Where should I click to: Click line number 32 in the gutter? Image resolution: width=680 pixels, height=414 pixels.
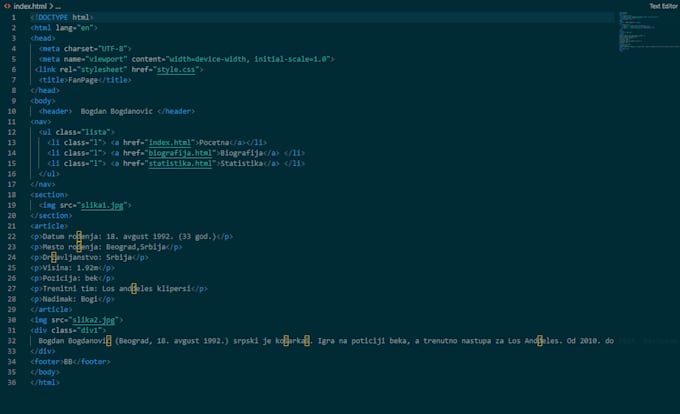(12, 341)
